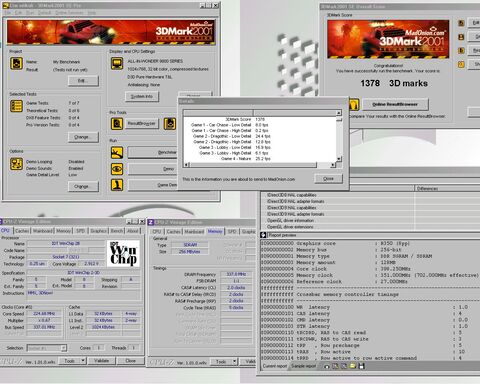Click the Differences column header

click(447, 188)
